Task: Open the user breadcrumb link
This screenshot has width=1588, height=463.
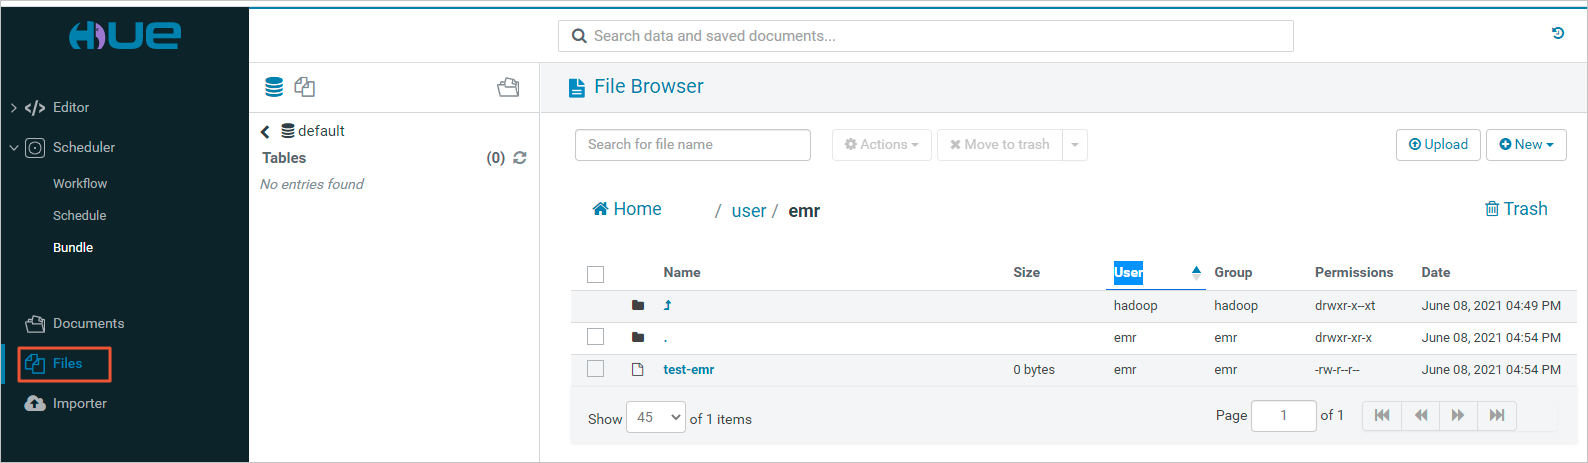Action: tap(749, 211)
